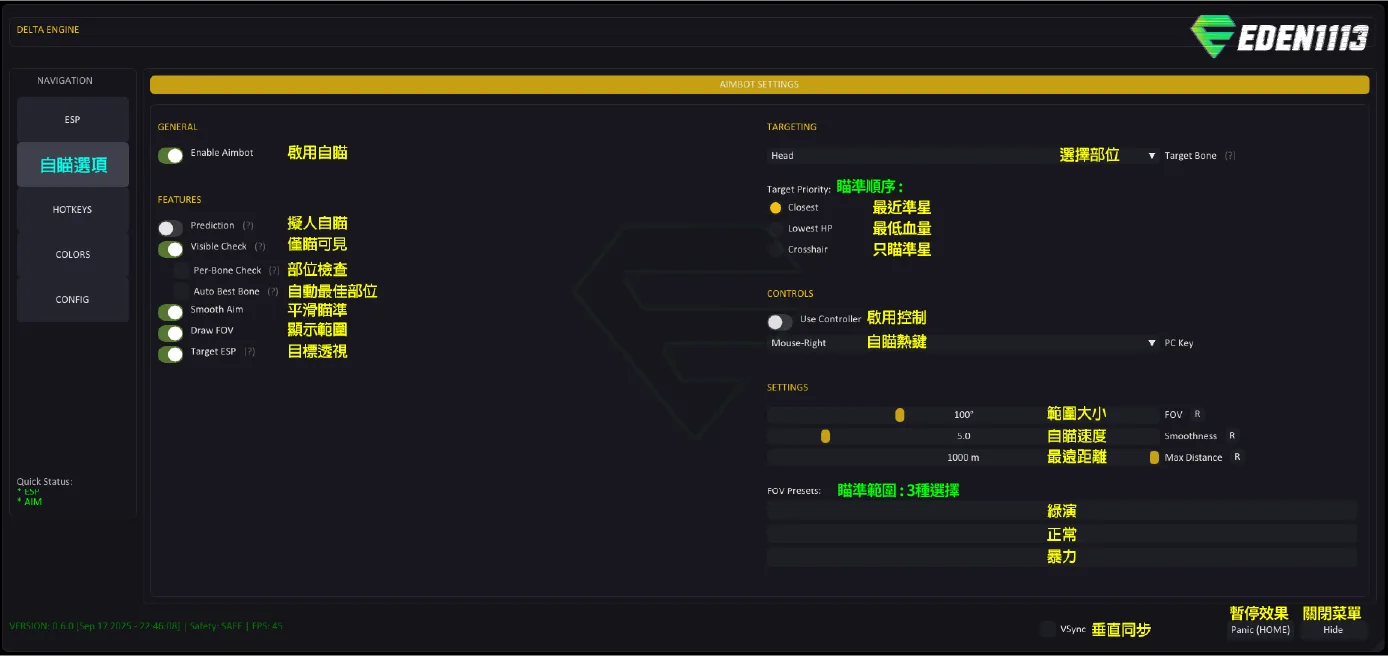
Task: Click the help icon next to Target Bone
Action: (x=1230, y=156)
